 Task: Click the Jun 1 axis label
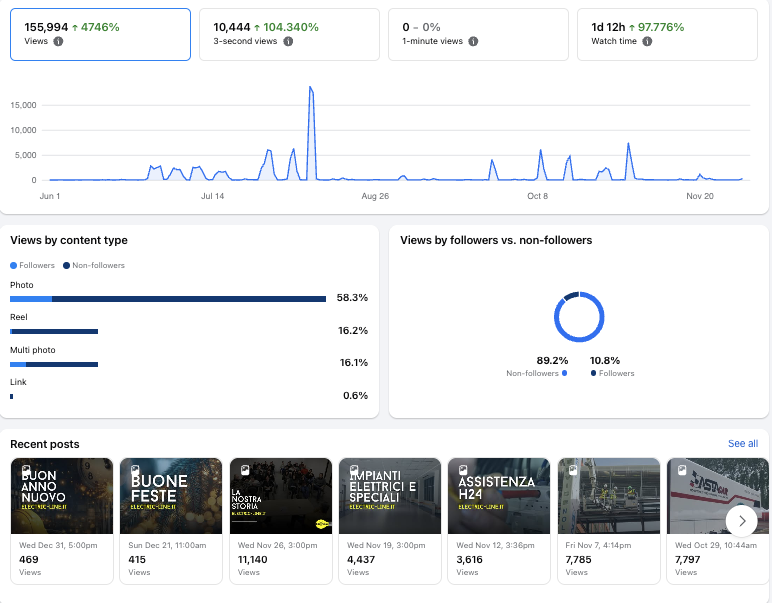50,196
